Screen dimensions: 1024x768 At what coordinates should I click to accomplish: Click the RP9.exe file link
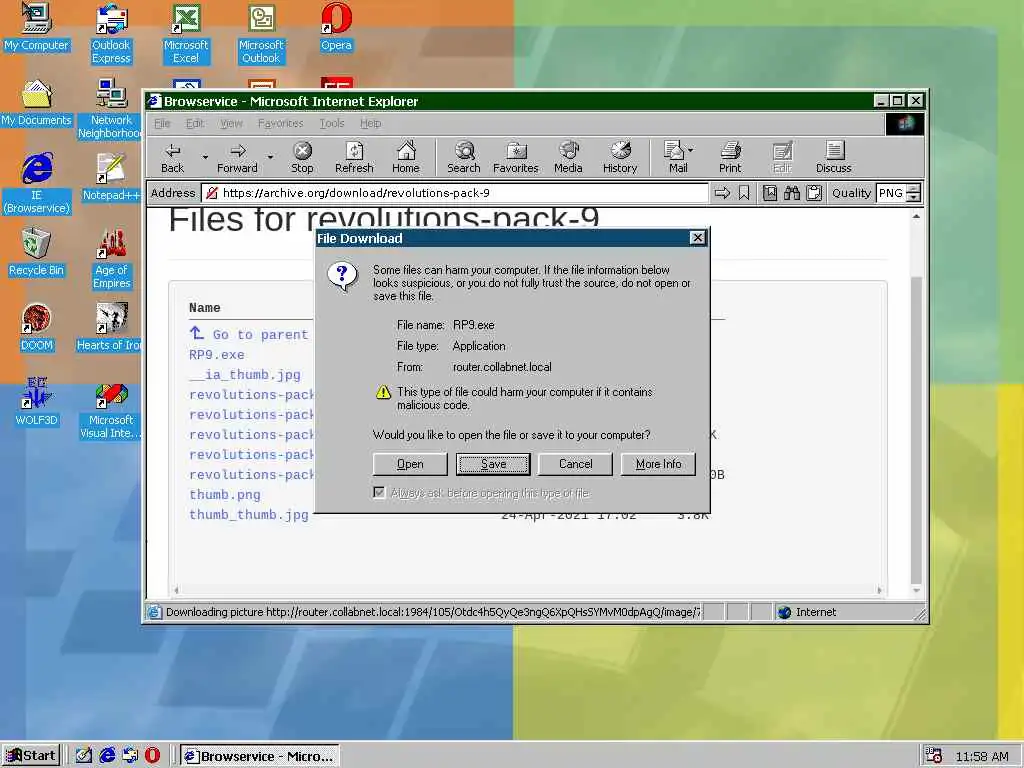click(217, 355)
